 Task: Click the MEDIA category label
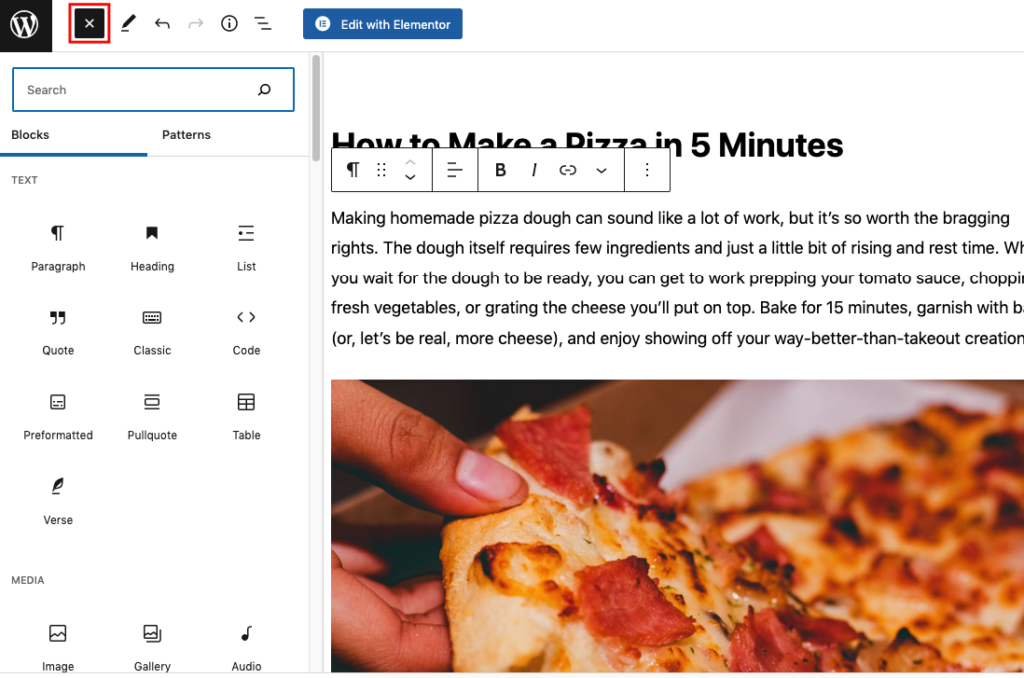pos(27,580)
